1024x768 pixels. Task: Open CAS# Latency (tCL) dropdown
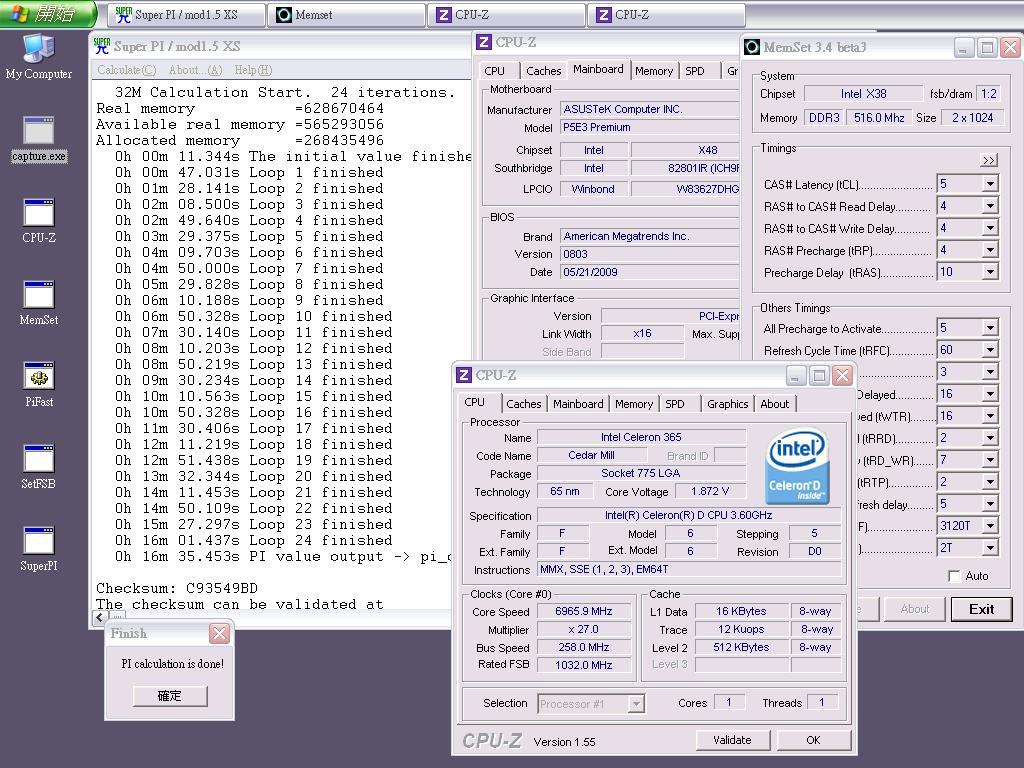[x=990, y=184]
